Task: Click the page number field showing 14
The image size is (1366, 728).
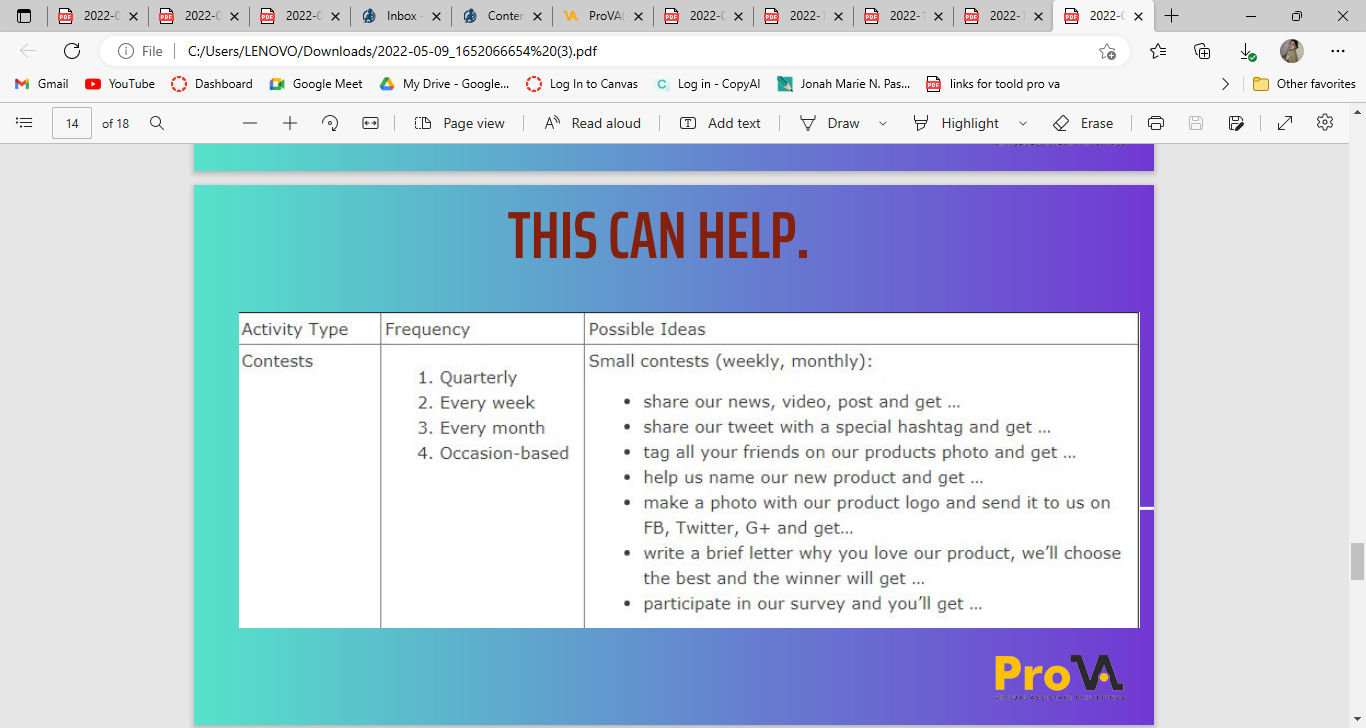Action: (72, 123)
